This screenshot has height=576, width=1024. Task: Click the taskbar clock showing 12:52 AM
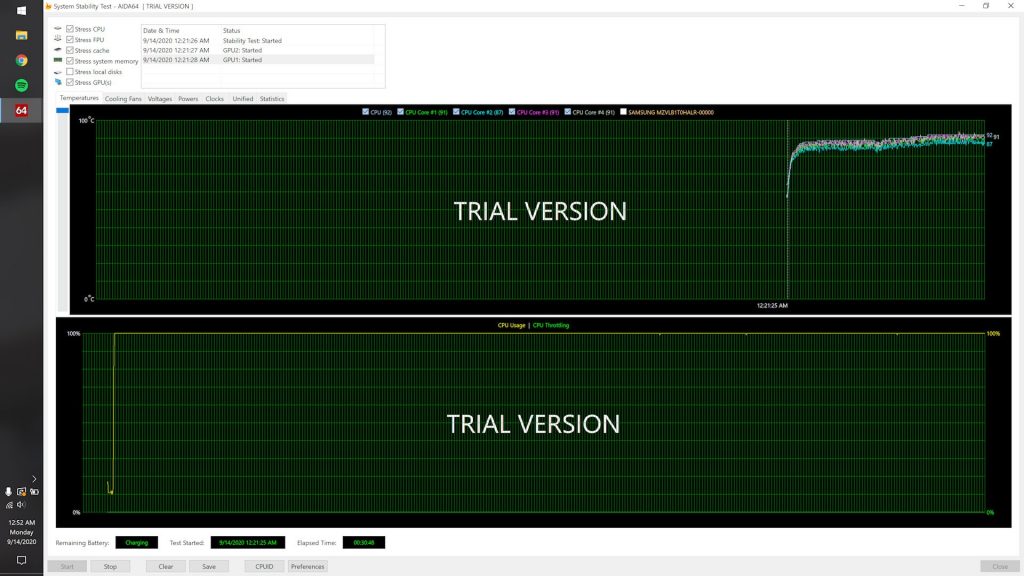pyautogui.click(x=22, y=532)
